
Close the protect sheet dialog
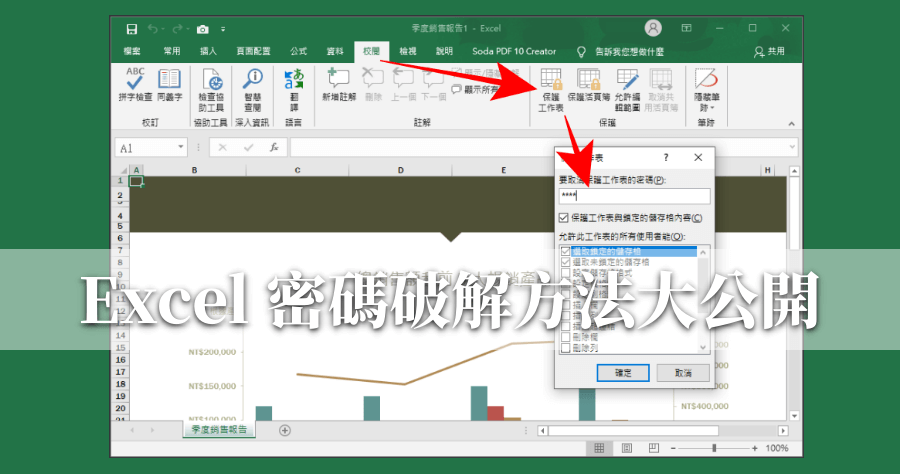click(x=698, y=157)
